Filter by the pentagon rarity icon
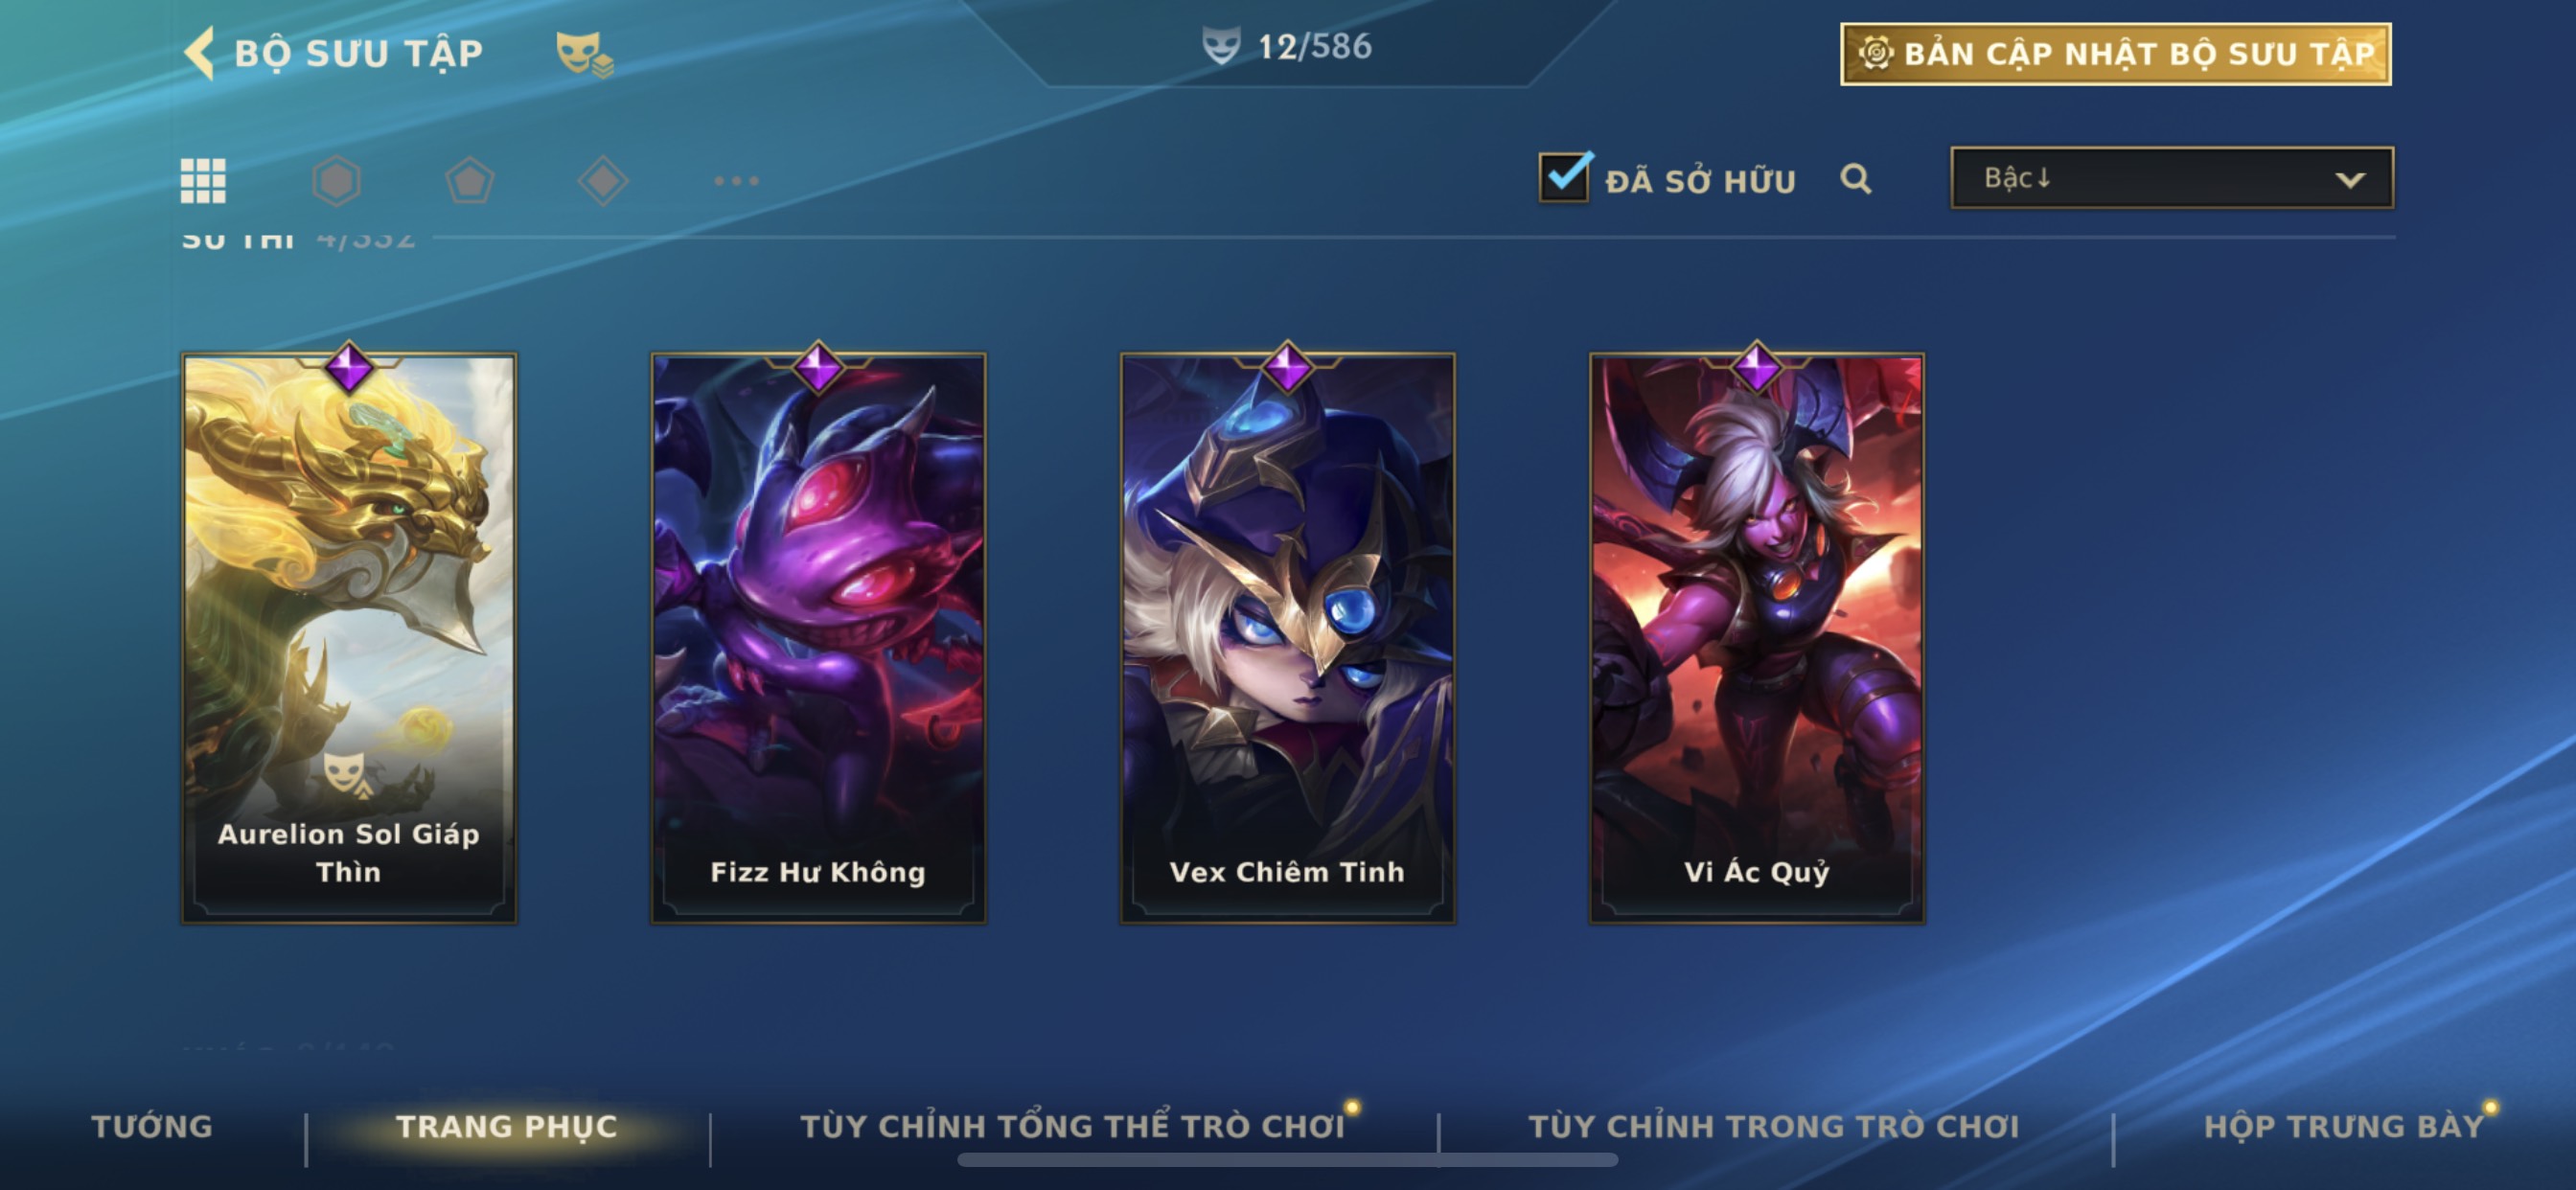2576x1190 pixels. point(470,181)
